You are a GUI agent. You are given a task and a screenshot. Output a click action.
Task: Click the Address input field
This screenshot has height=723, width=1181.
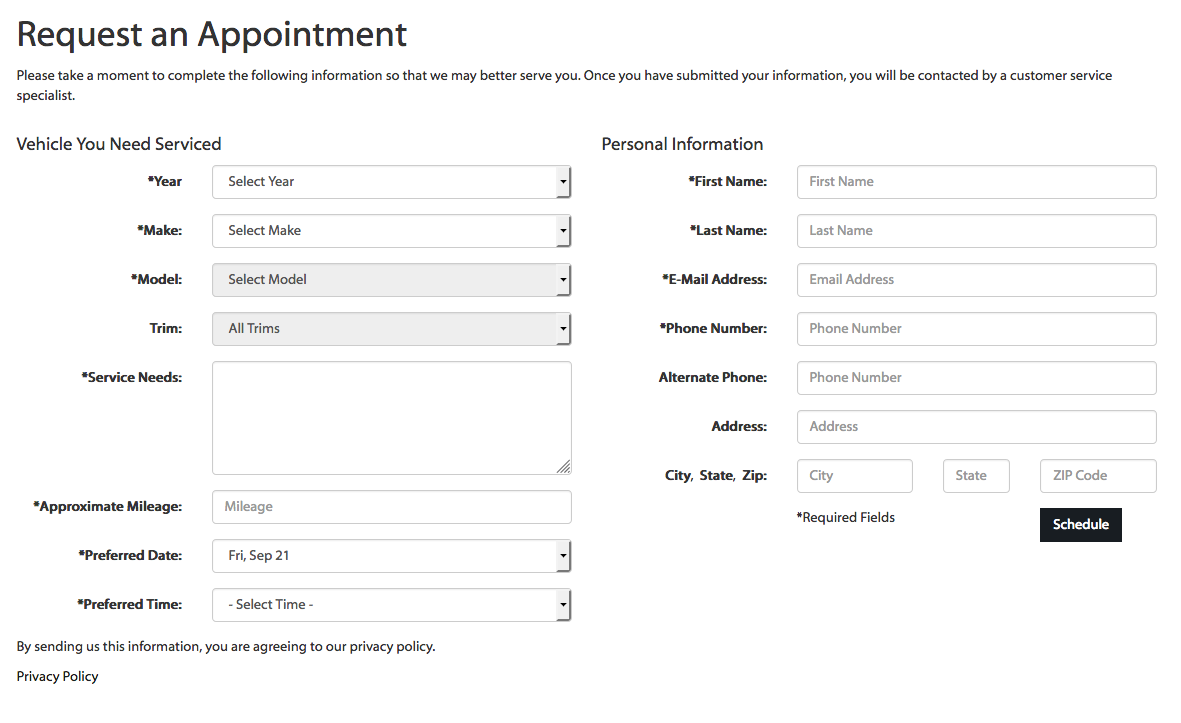(976, 427)
